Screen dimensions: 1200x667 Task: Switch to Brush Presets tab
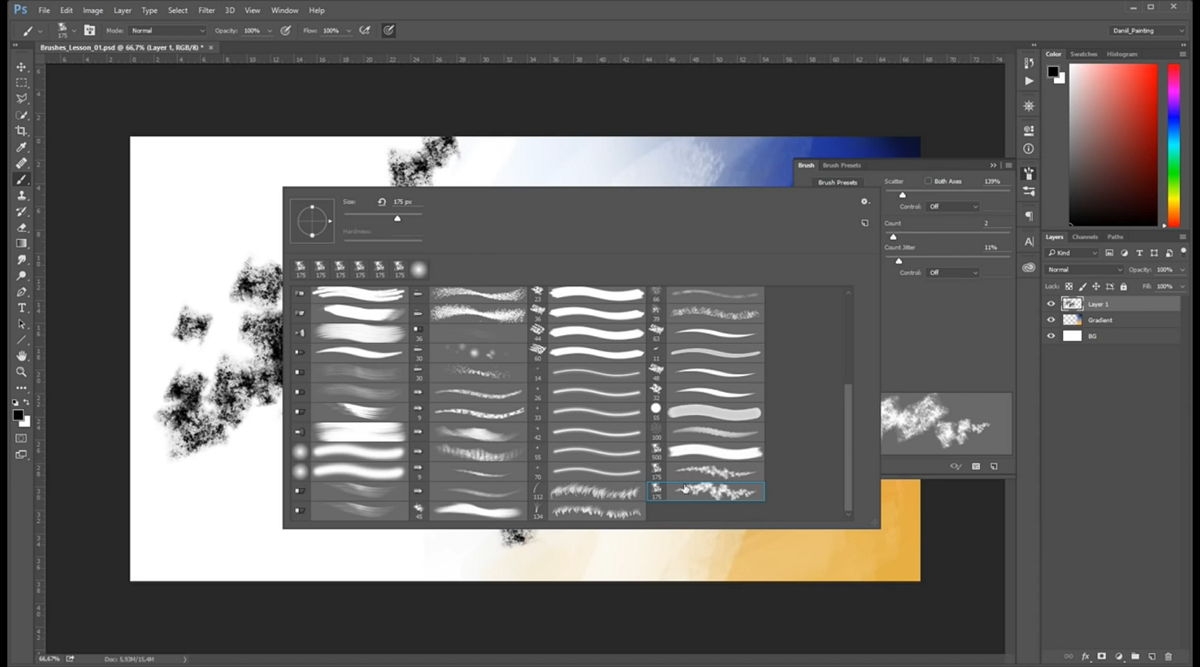click(841, 165)
